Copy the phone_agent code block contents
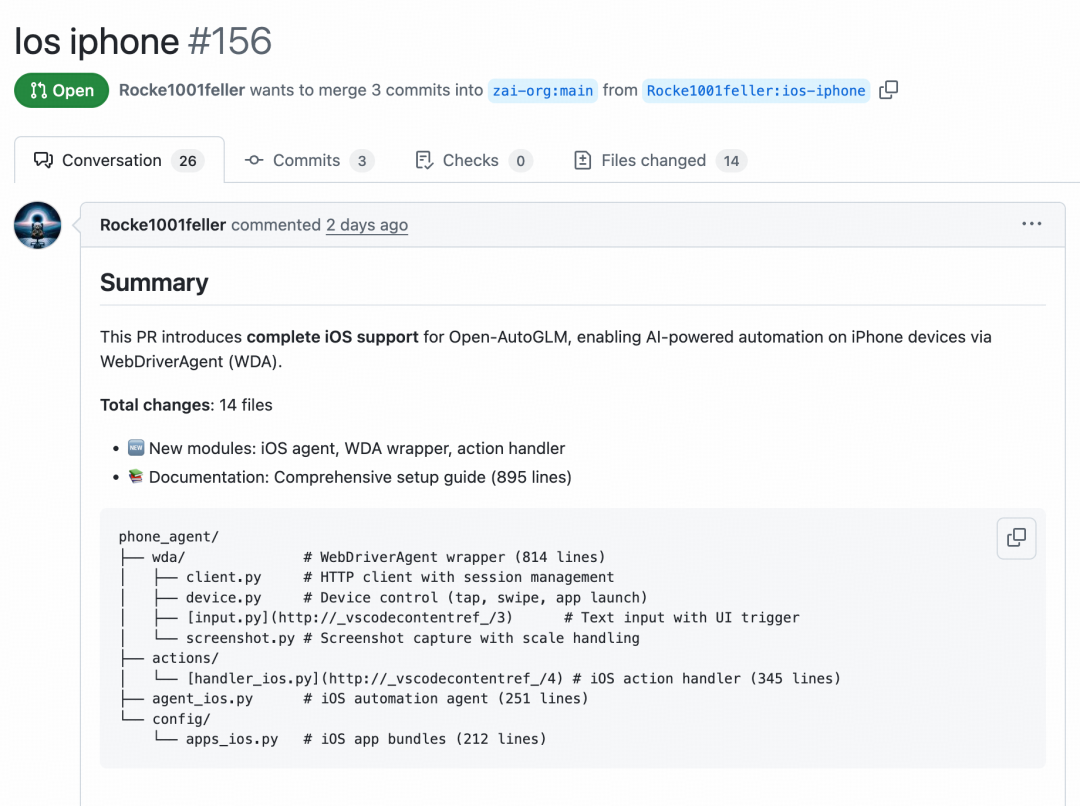1080x806 pixels. pos(1016,537)
